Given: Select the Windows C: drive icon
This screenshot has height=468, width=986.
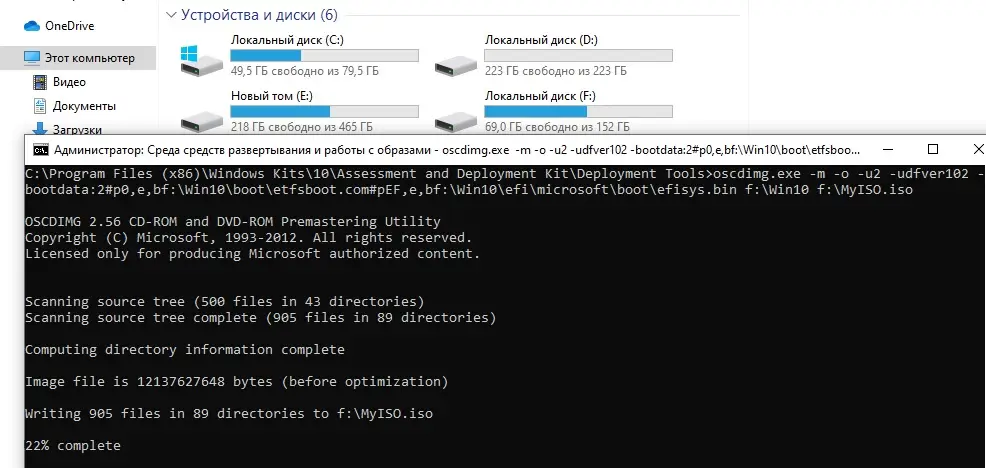Looking at the screenshot, I should [201, 60].
